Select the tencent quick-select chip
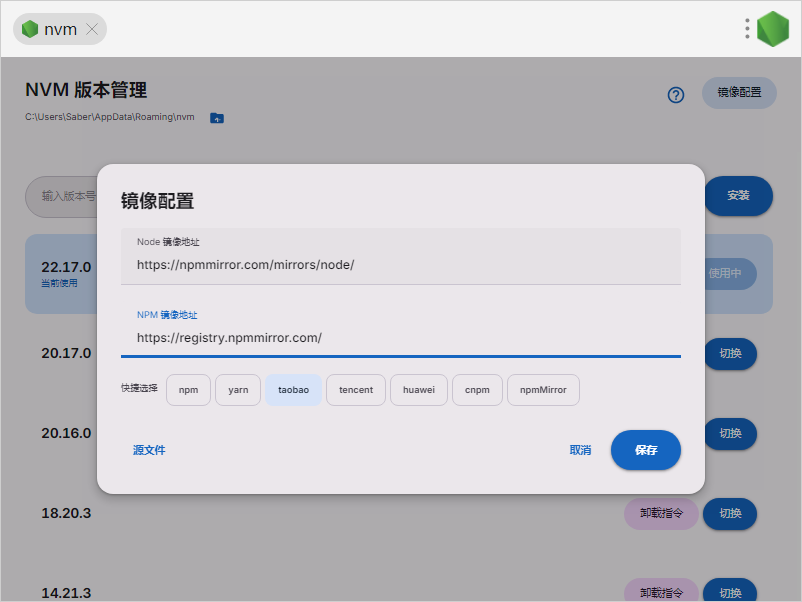Viewport: 802px width, 602px height. [356, 390]
